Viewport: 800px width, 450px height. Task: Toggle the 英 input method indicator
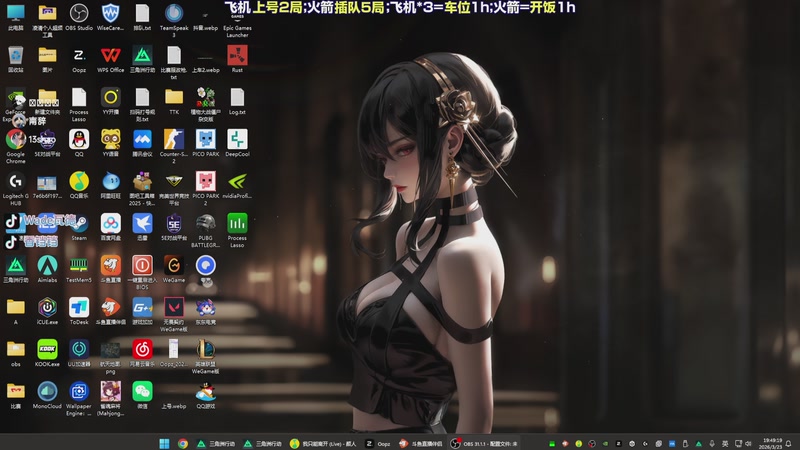pyautogui.click(x=725, y=443)
